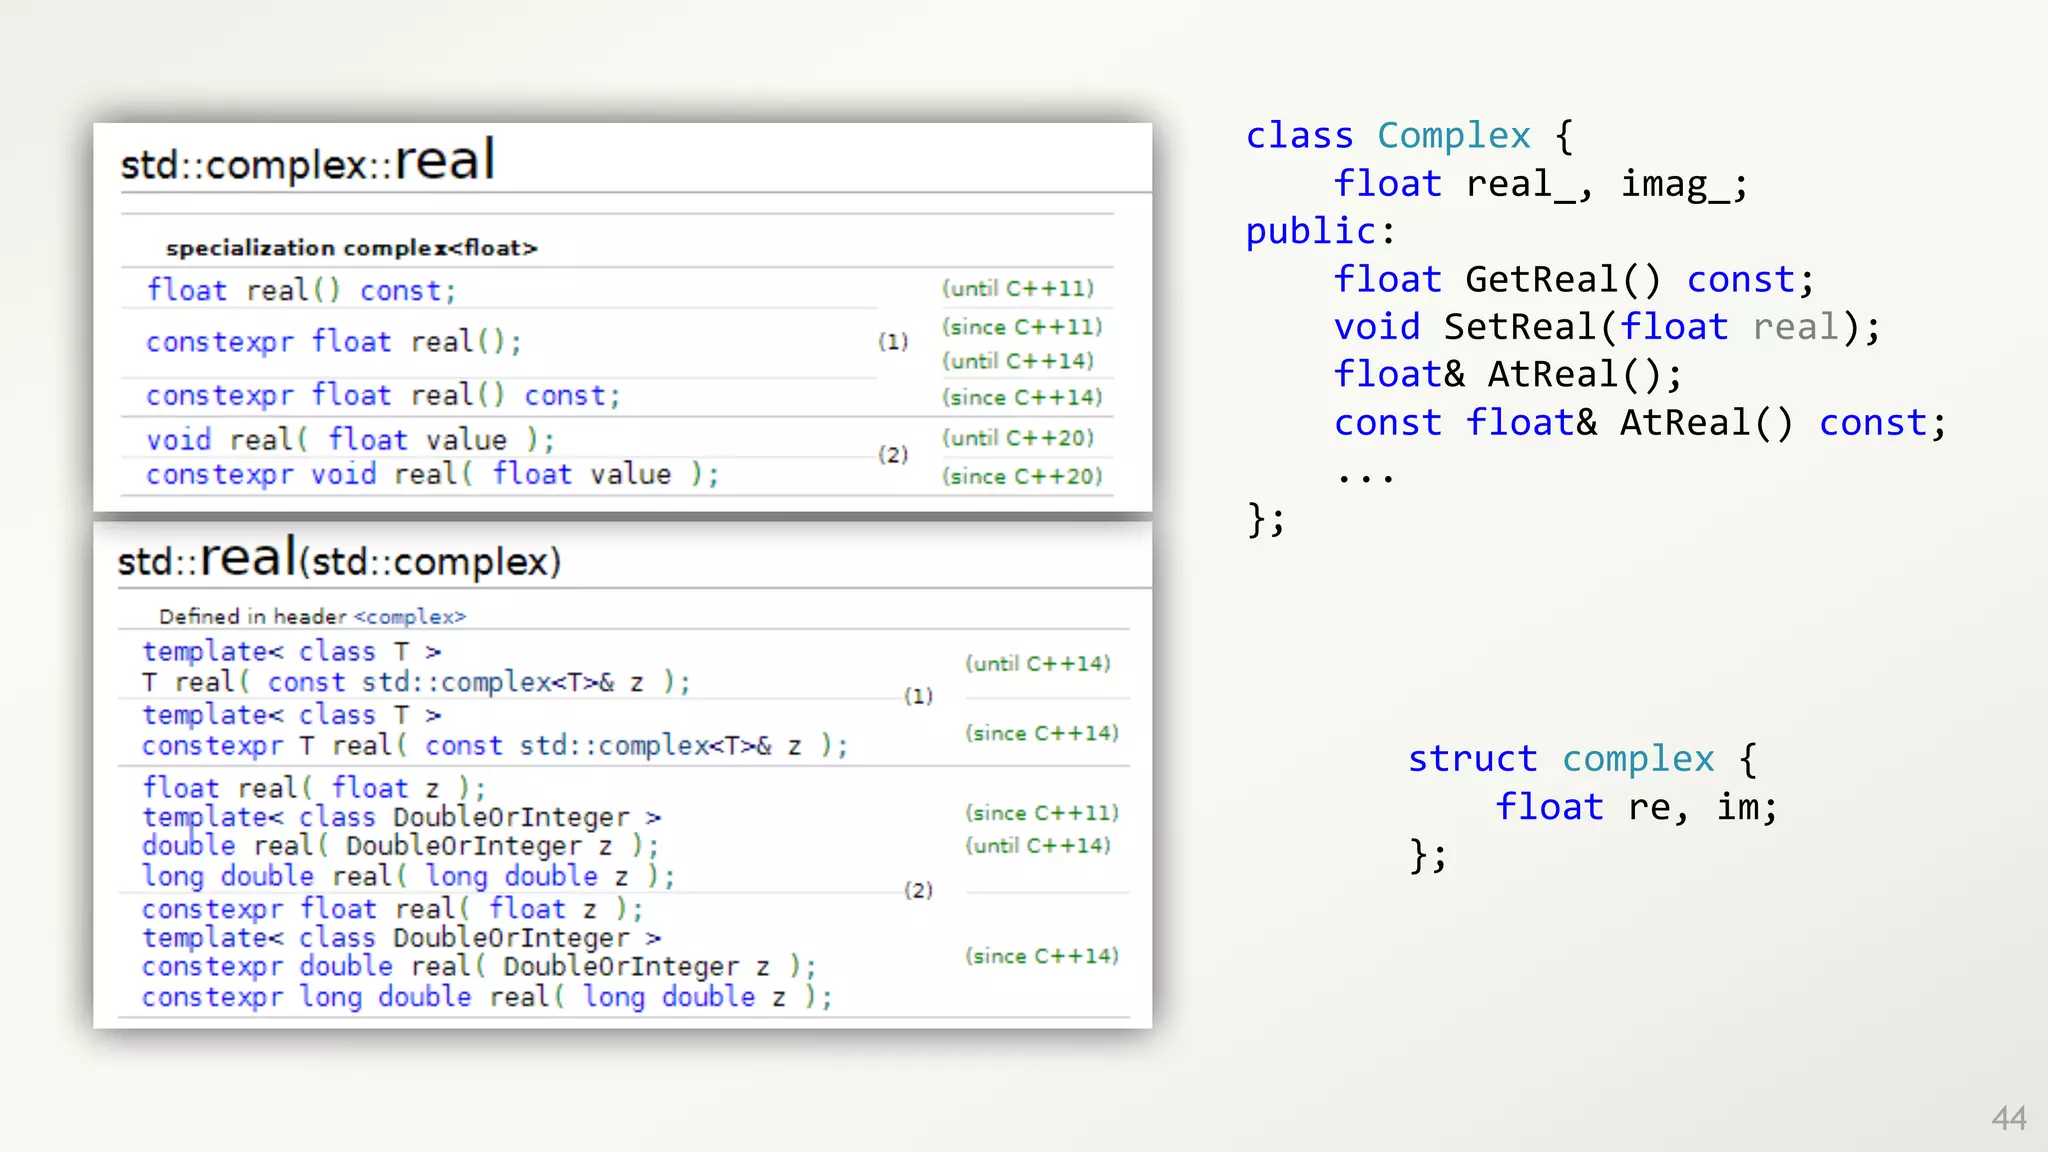The height and width of the screenshot is (1152, 2048).
Task: Click the 'float real() const;' declaration
Action: 301,290
